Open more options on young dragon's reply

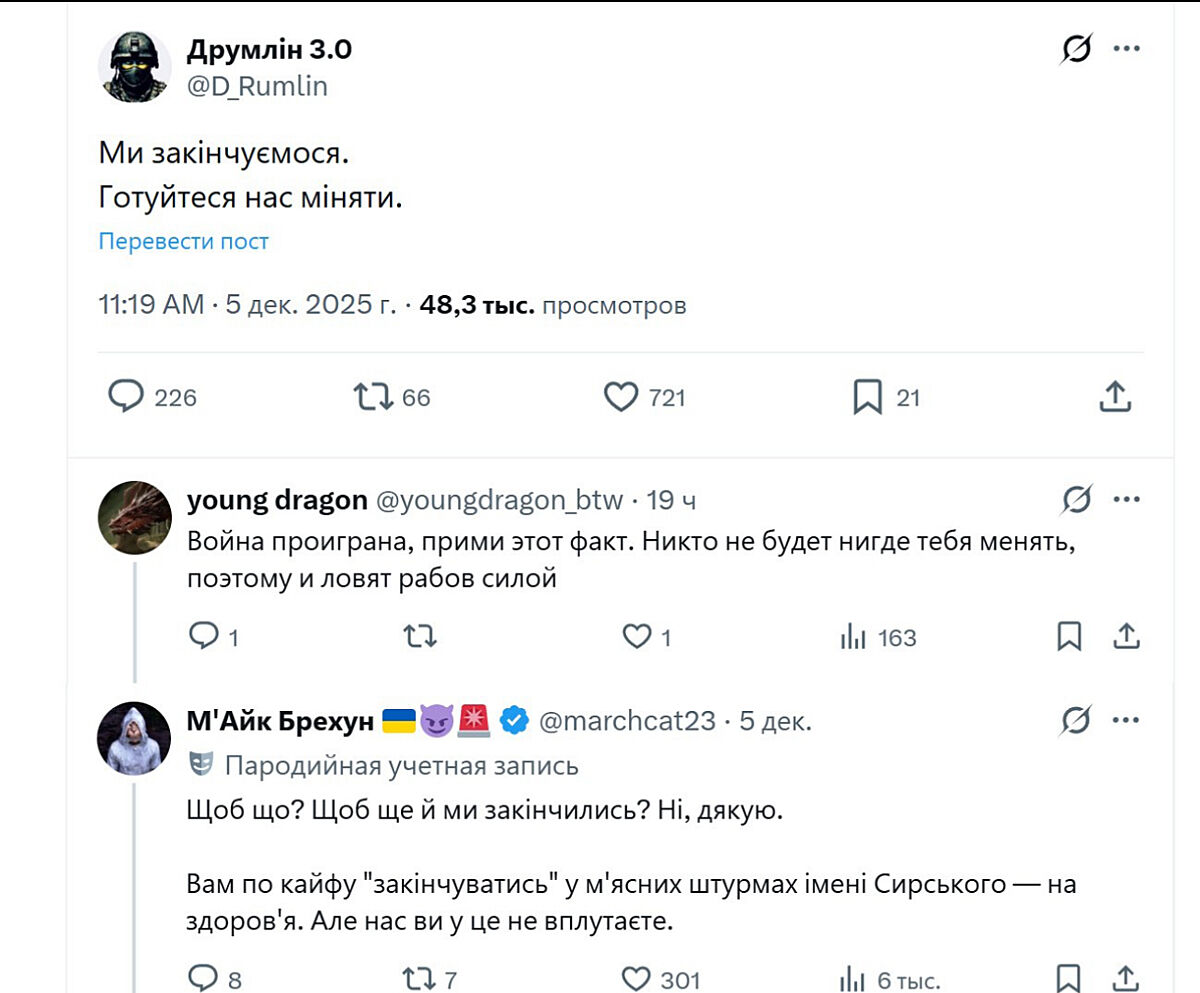click(x=1127, y=499)
